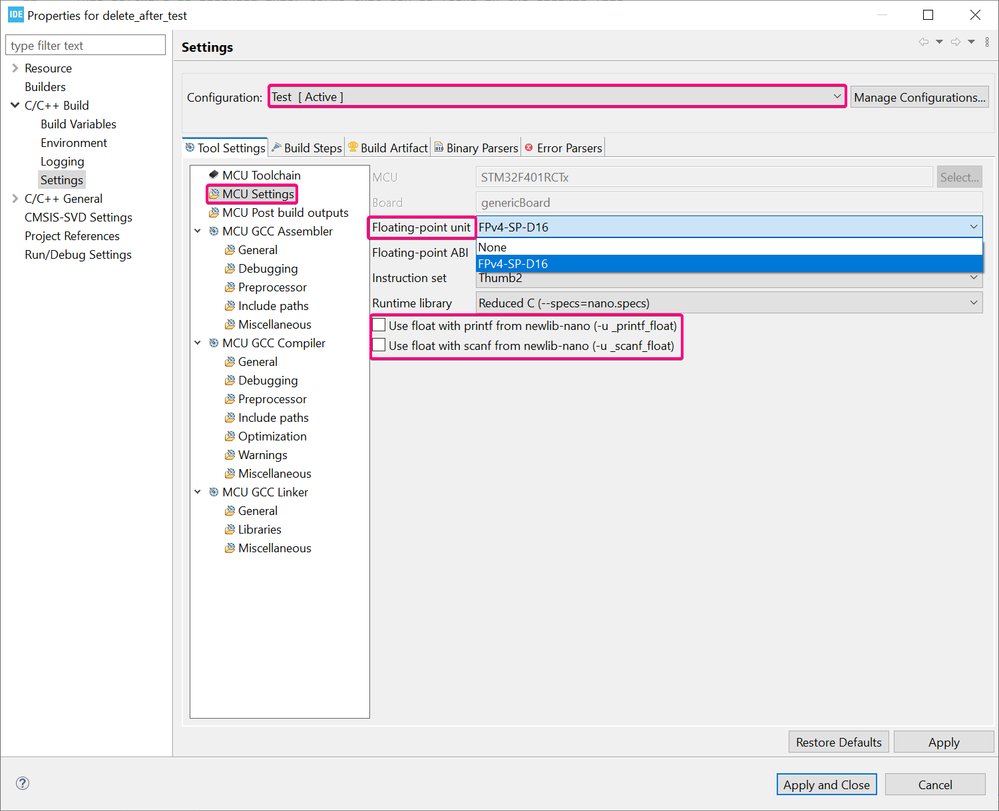This screenshot has width=999, height=811.
Task: Click the IDE window title icon
Action: 16,15
